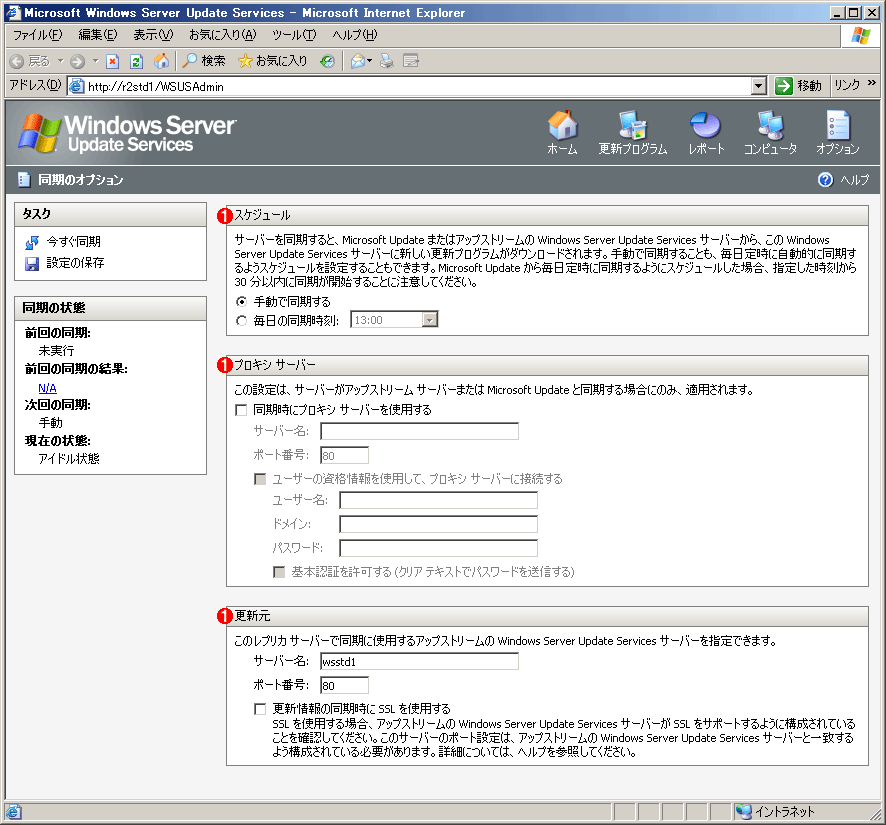The image size is (886, 825).
Task: Click 設定の保存 save floppy icon
Action: (x=32, y=263)
